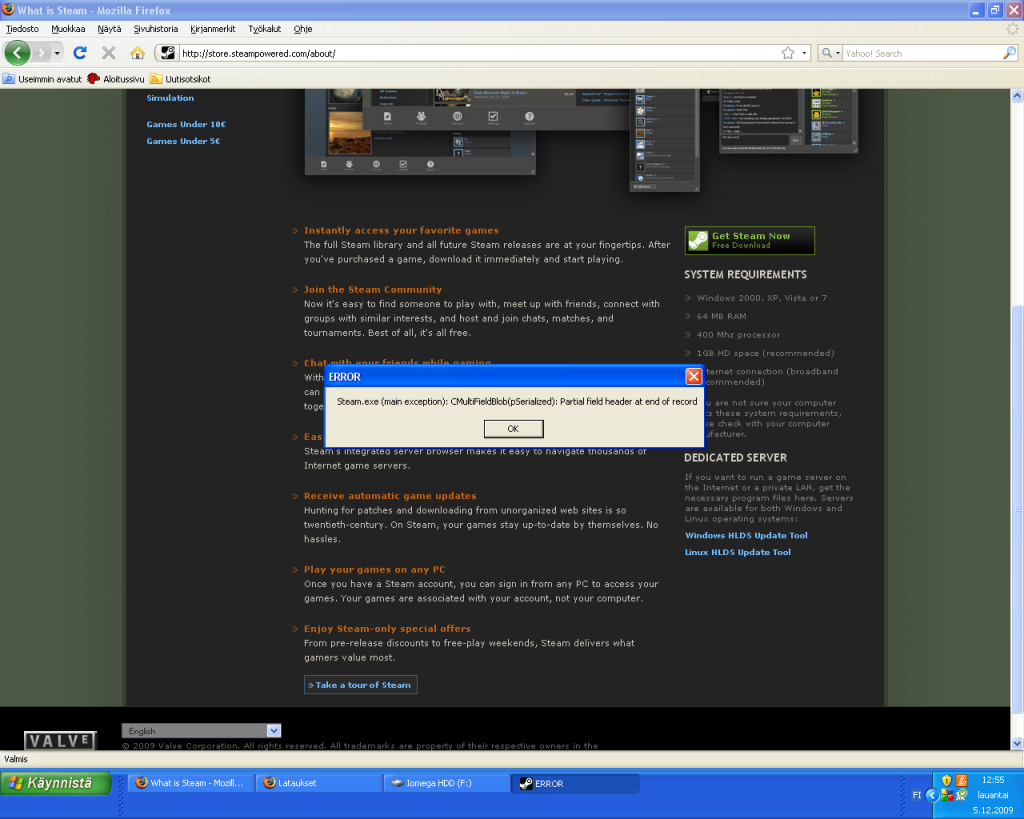The image size is (1024, 819).
Task: Open the Tiedosto menu
Action: (23, 29)
